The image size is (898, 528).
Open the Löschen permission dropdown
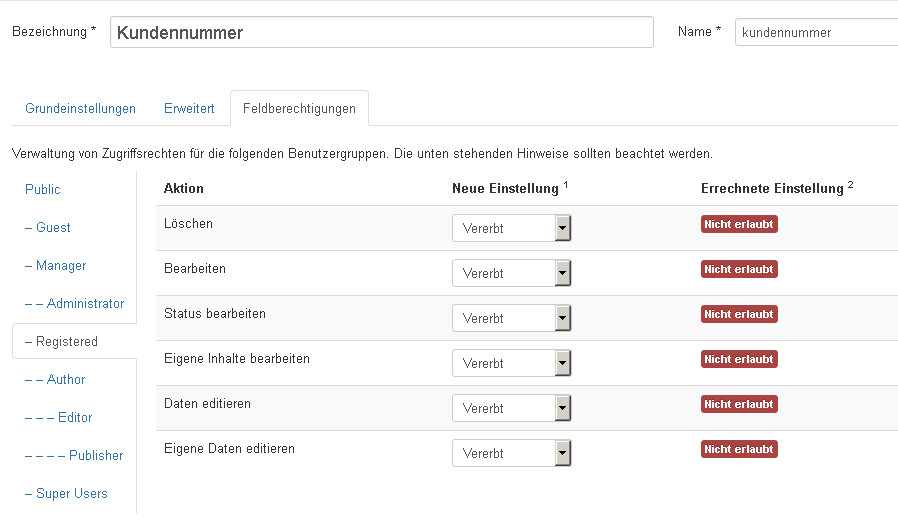pos(511,228)
